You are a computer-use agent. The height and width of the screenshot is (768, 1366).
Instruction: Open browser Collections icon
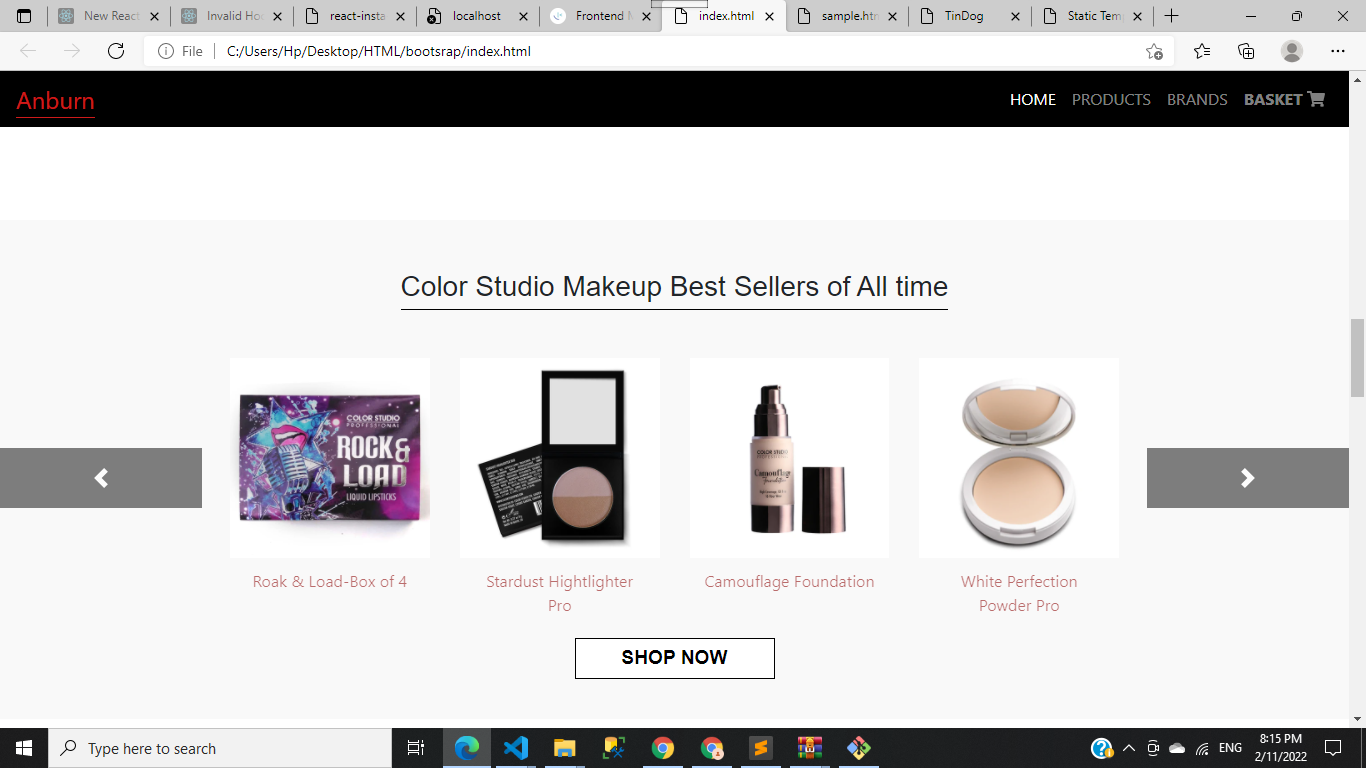click(1246, 51)
